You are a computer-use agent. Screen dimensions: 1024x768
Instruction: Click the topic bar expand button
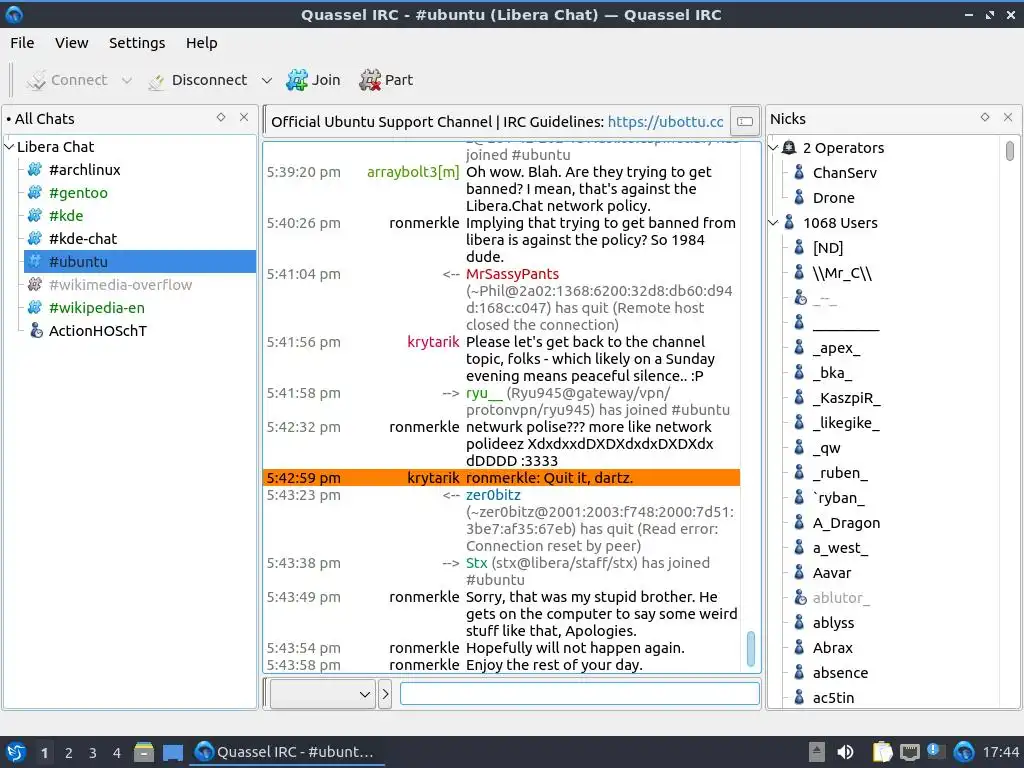pos(744,121)
